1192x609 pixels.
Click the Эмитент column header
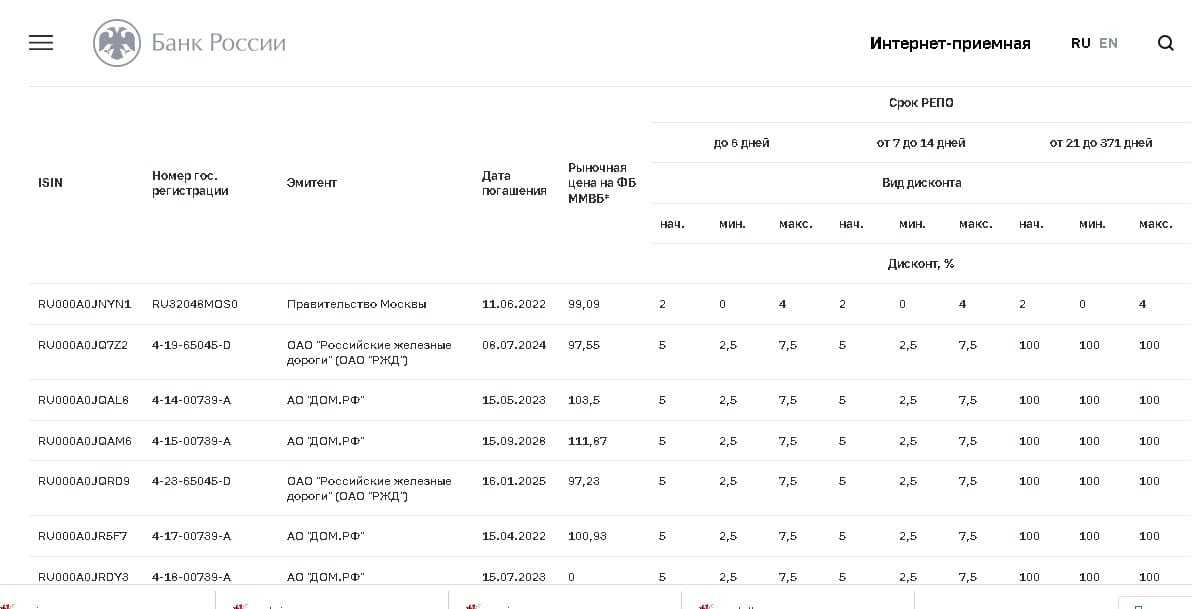pyautogui.click(x=311, y=183)
